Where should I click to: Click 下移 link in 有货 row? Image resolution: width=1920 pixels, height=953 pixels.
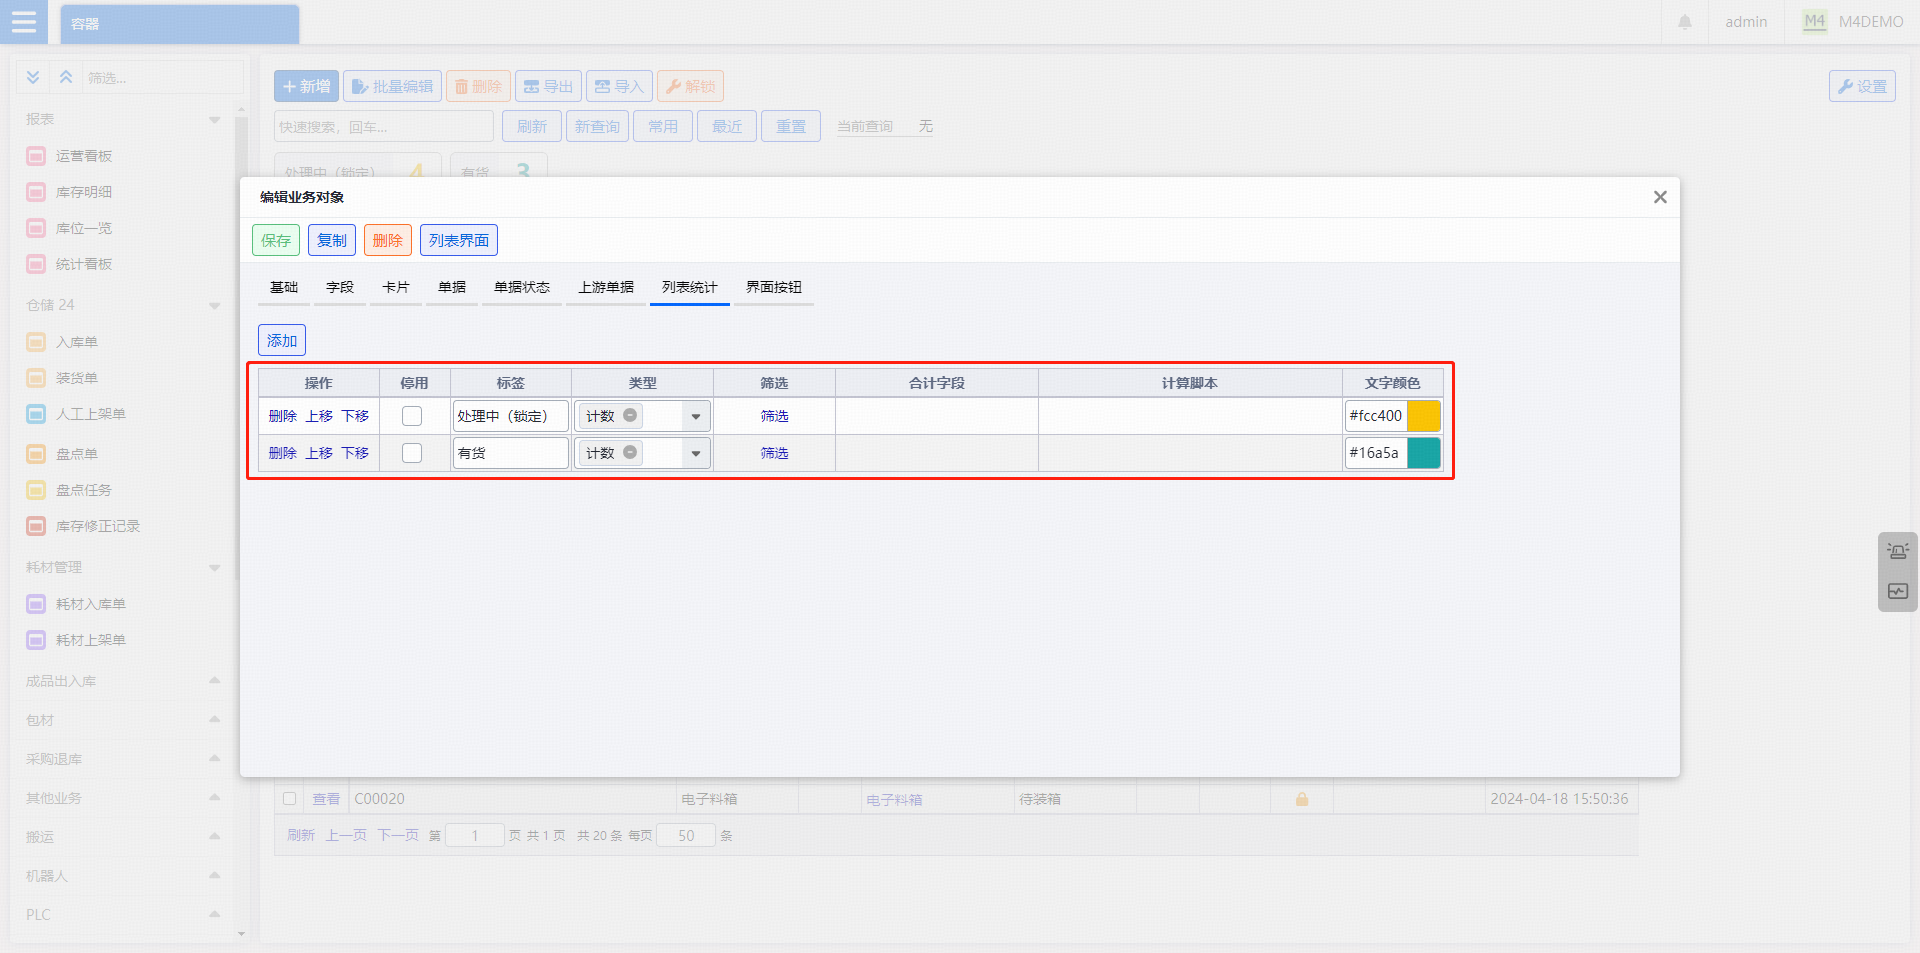click(355, 453)
